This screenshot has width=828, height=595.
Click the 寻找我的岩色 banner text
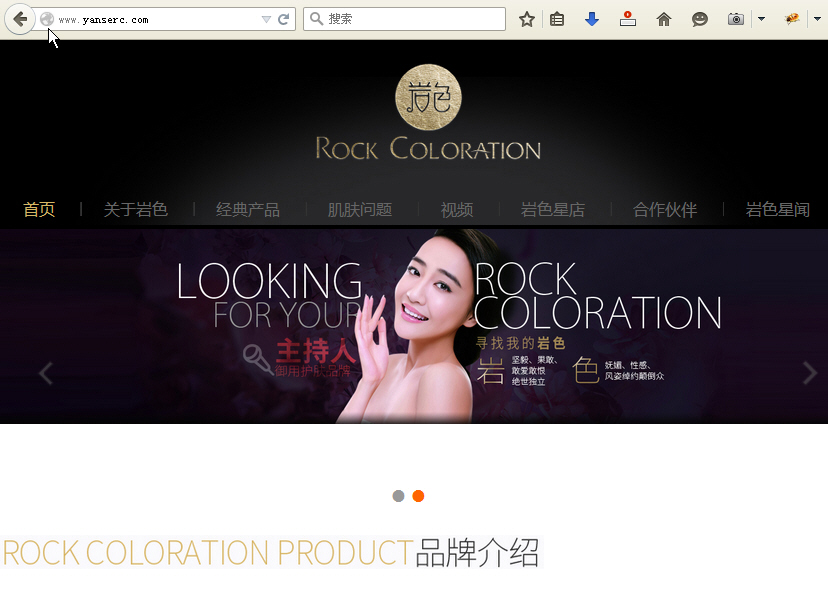520,343
